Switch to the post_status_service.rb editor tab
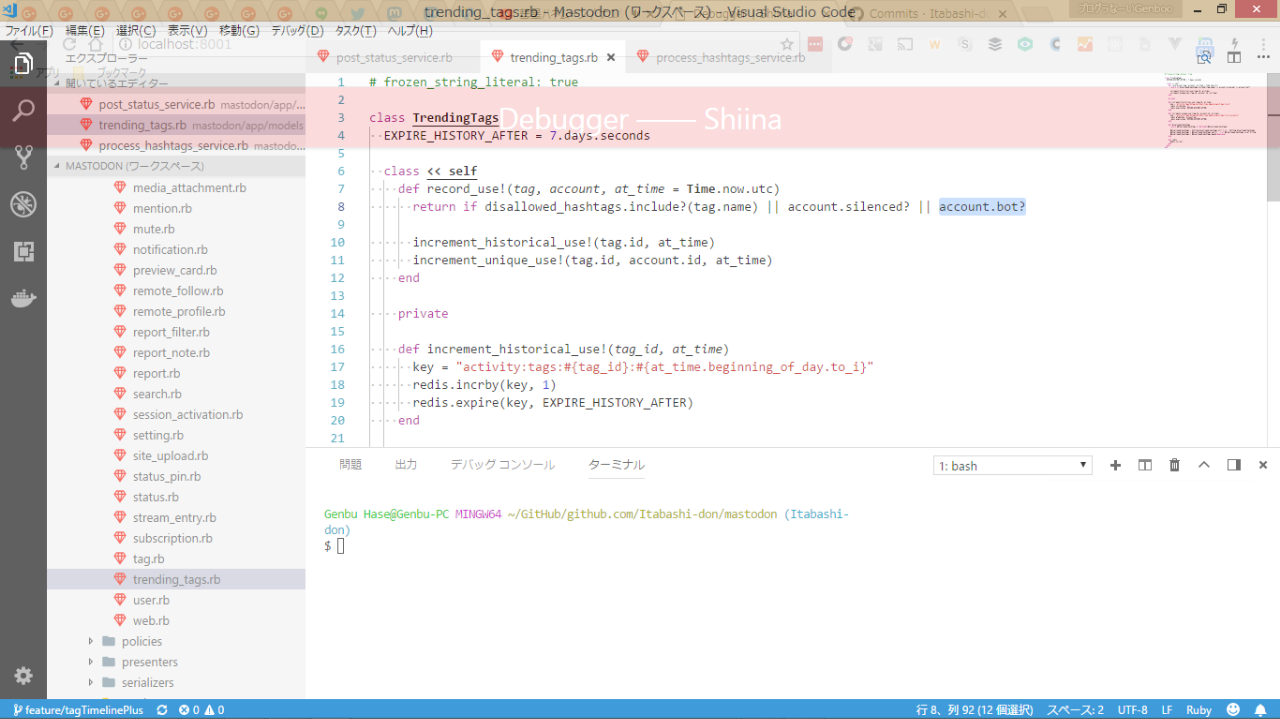This screenshot has height=719, width=1280. point(393,58)
